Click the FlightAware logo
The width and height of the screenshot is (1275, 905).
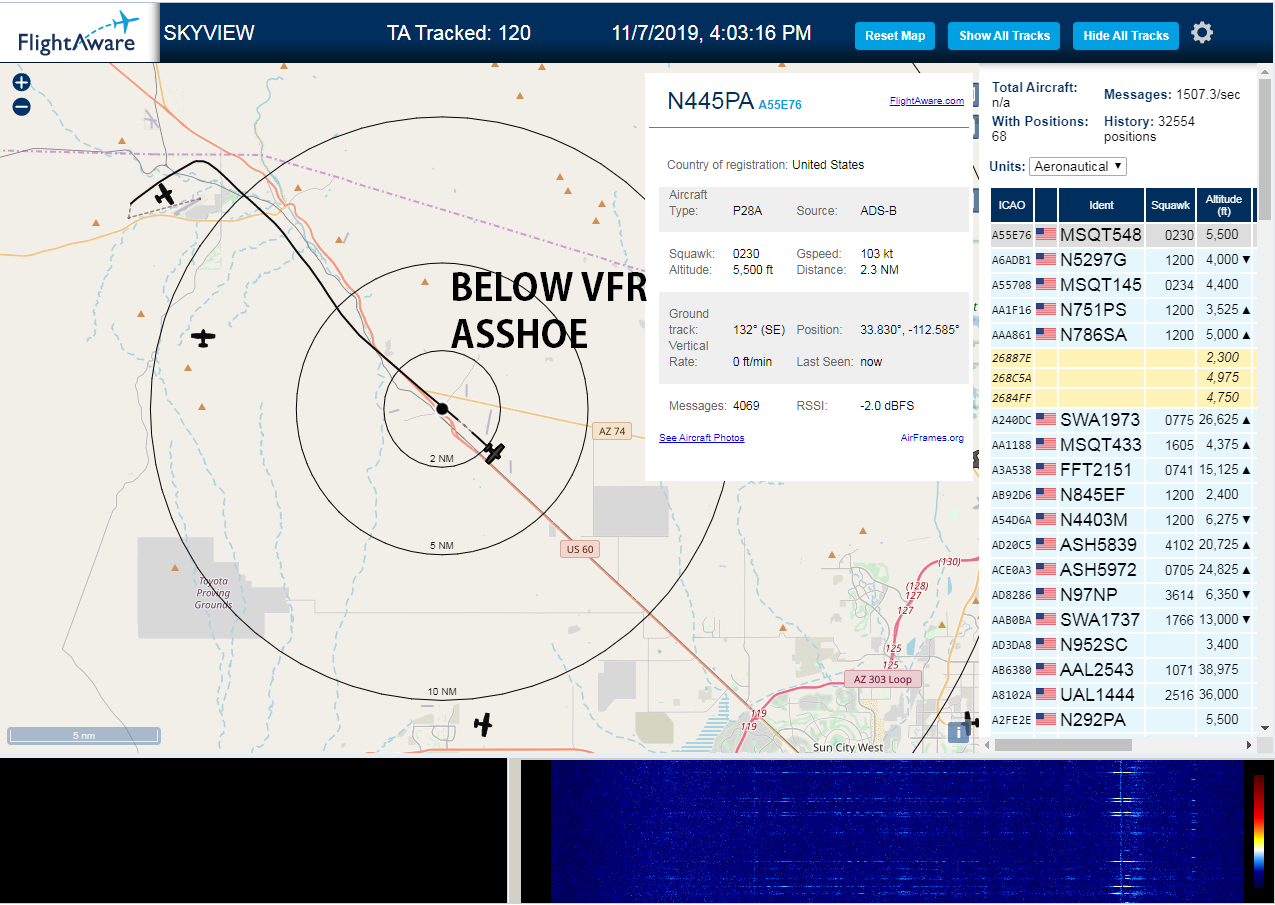(78, 33)
